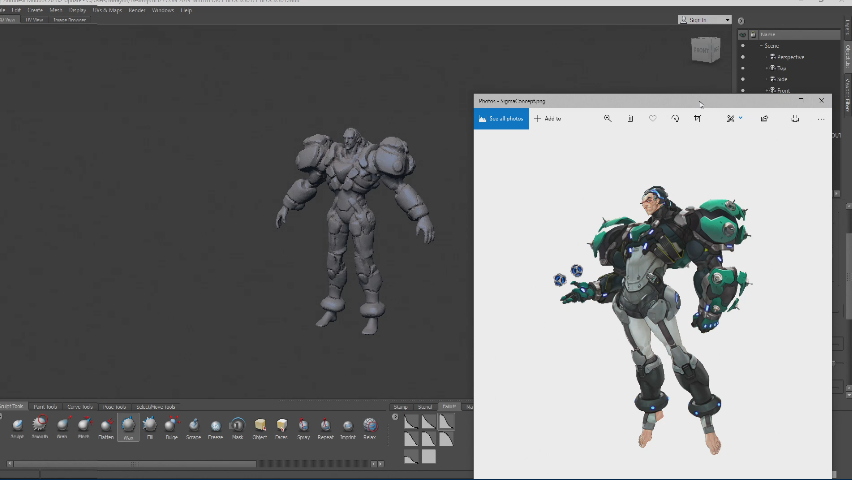The width and height of the screenshot is (852, 480).
Task: Switch to the Curve Tools tab
Action: pos(80,407)
